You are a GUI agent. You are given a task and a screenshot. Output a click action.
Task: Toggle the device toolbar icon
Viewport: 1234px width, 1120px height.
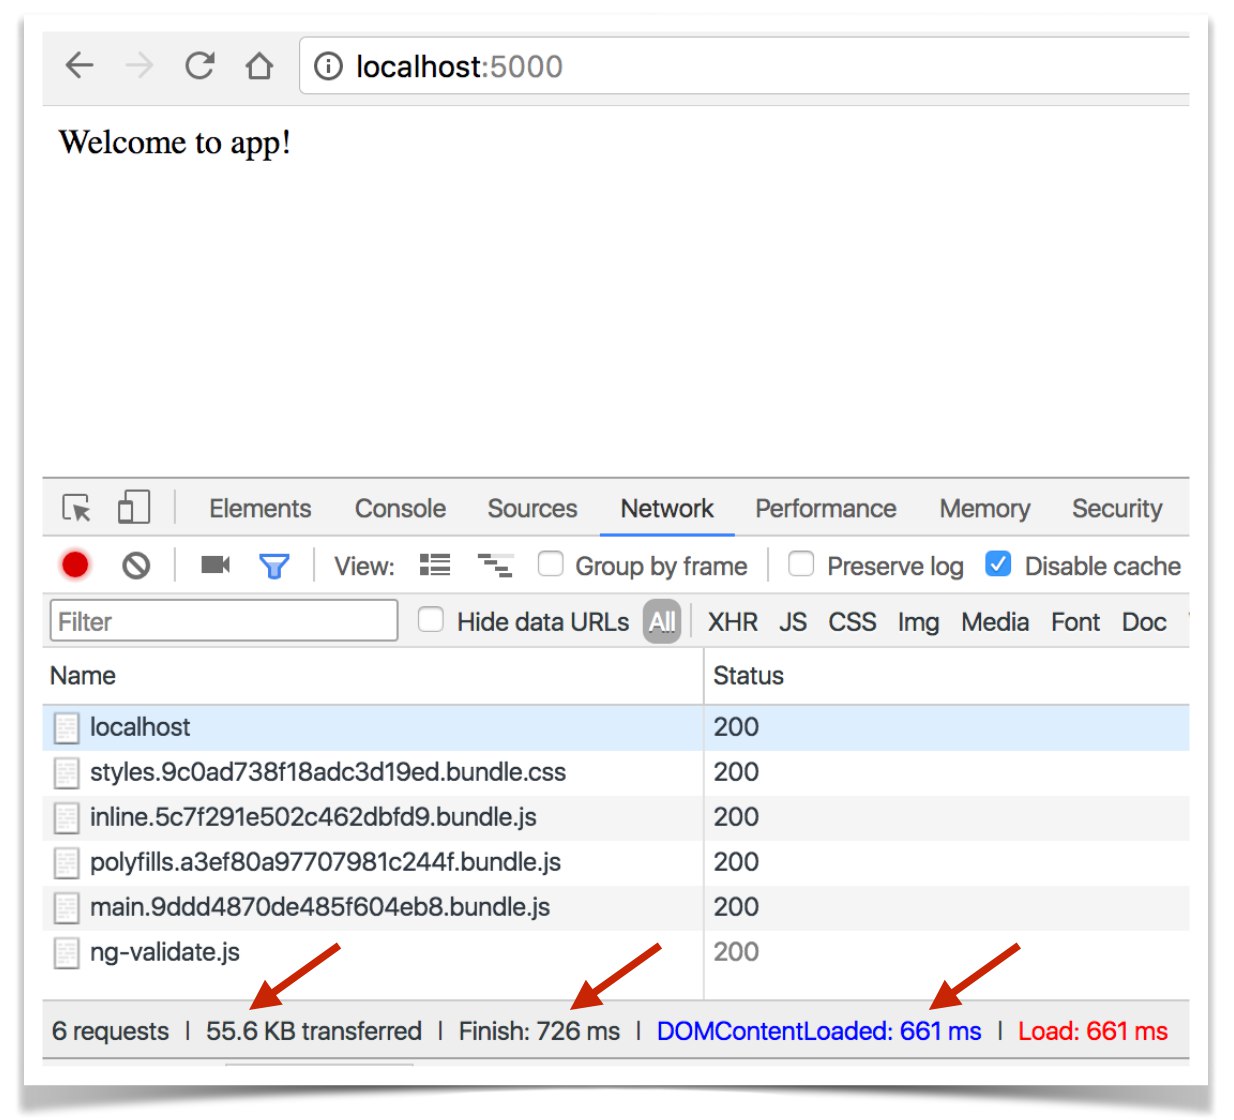pyautogui.click(x=133, y=508)
